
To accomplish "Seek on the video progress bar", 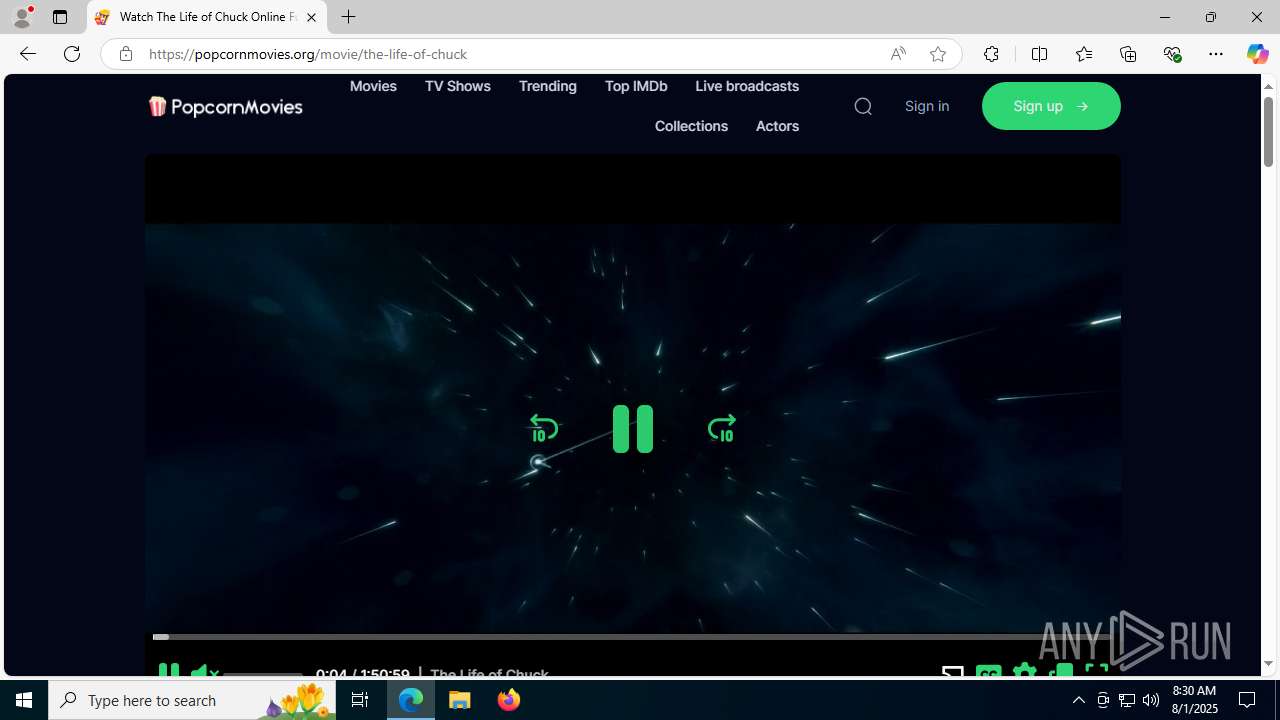I will (x=632, y=636).
